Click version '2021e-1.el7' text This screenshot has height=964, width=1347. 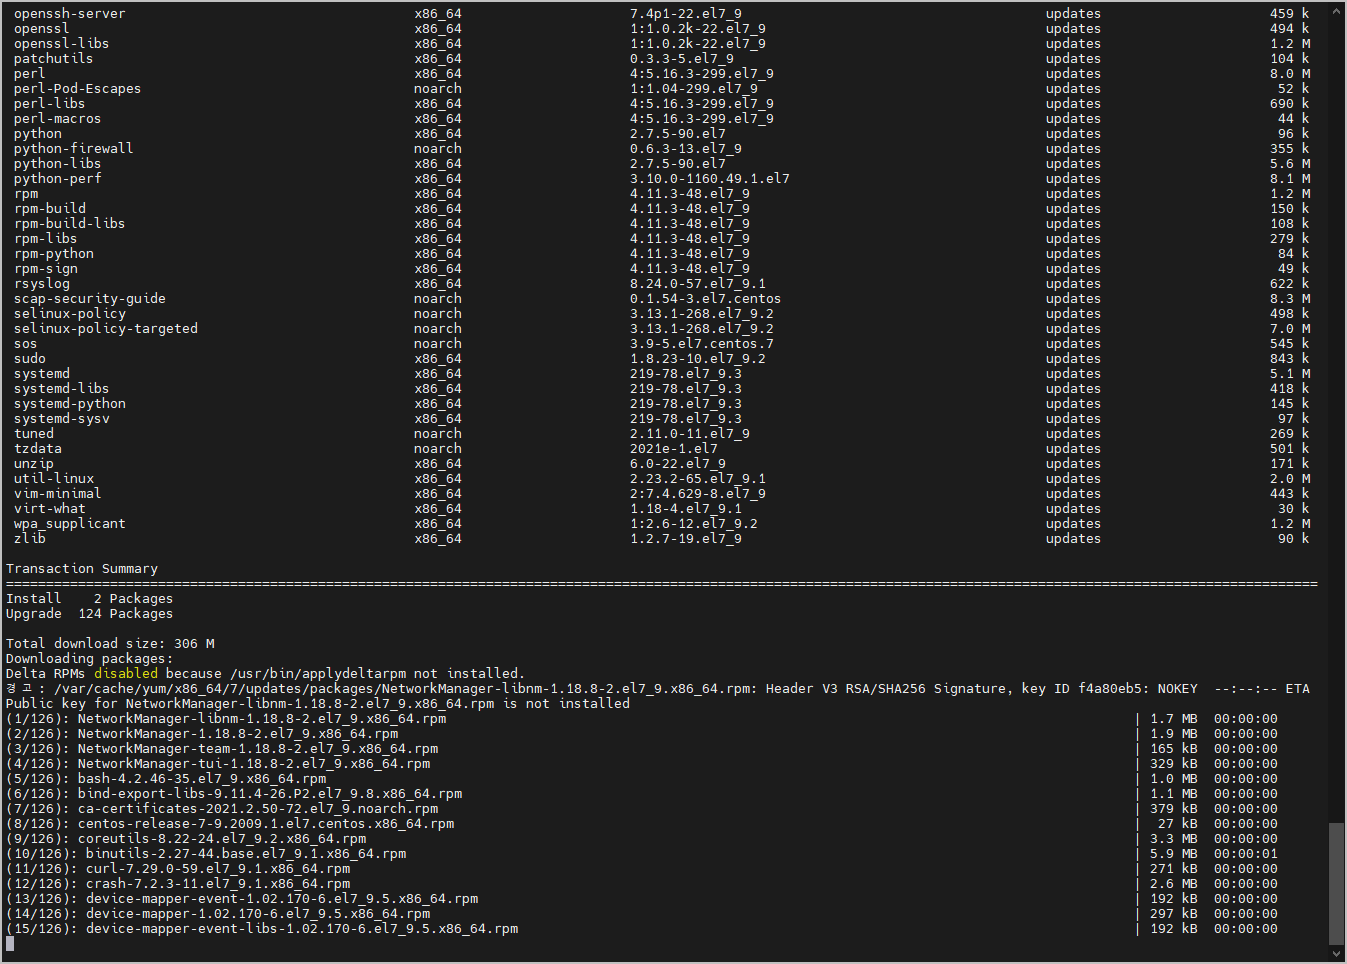pos(674,449)
